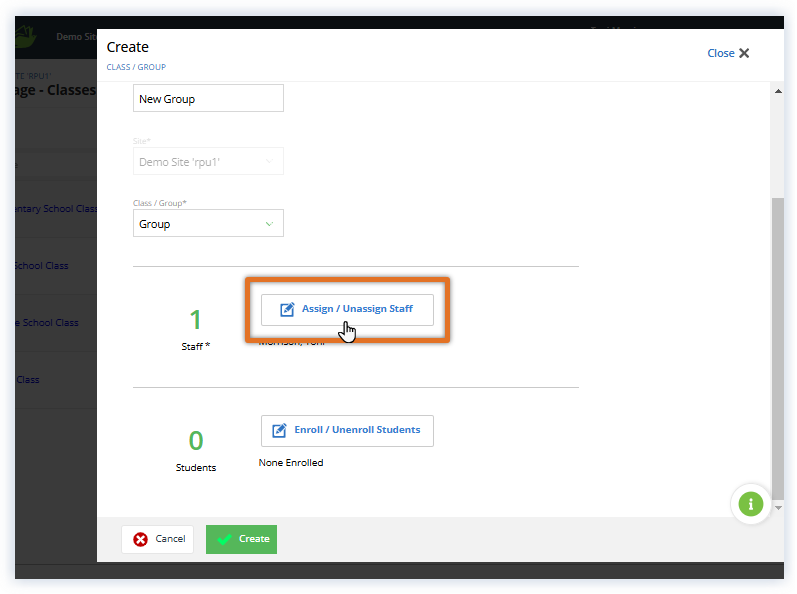Click the staff count 1

coord(195,320)
